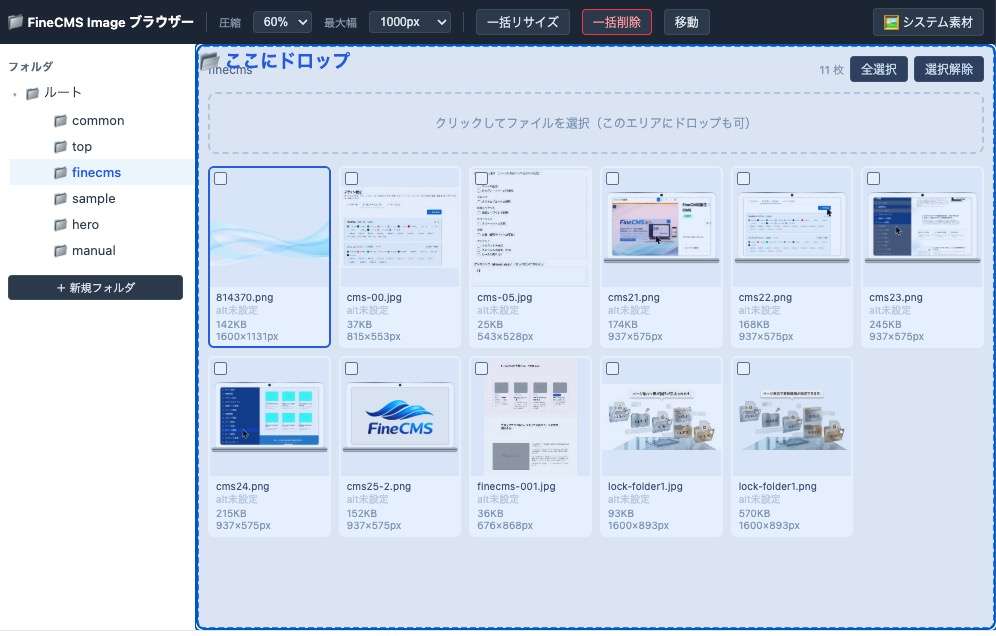The image size is (996, 636).
Task: Click alt未設定 text under cms-00.jpg
Action: pos(368,311)
